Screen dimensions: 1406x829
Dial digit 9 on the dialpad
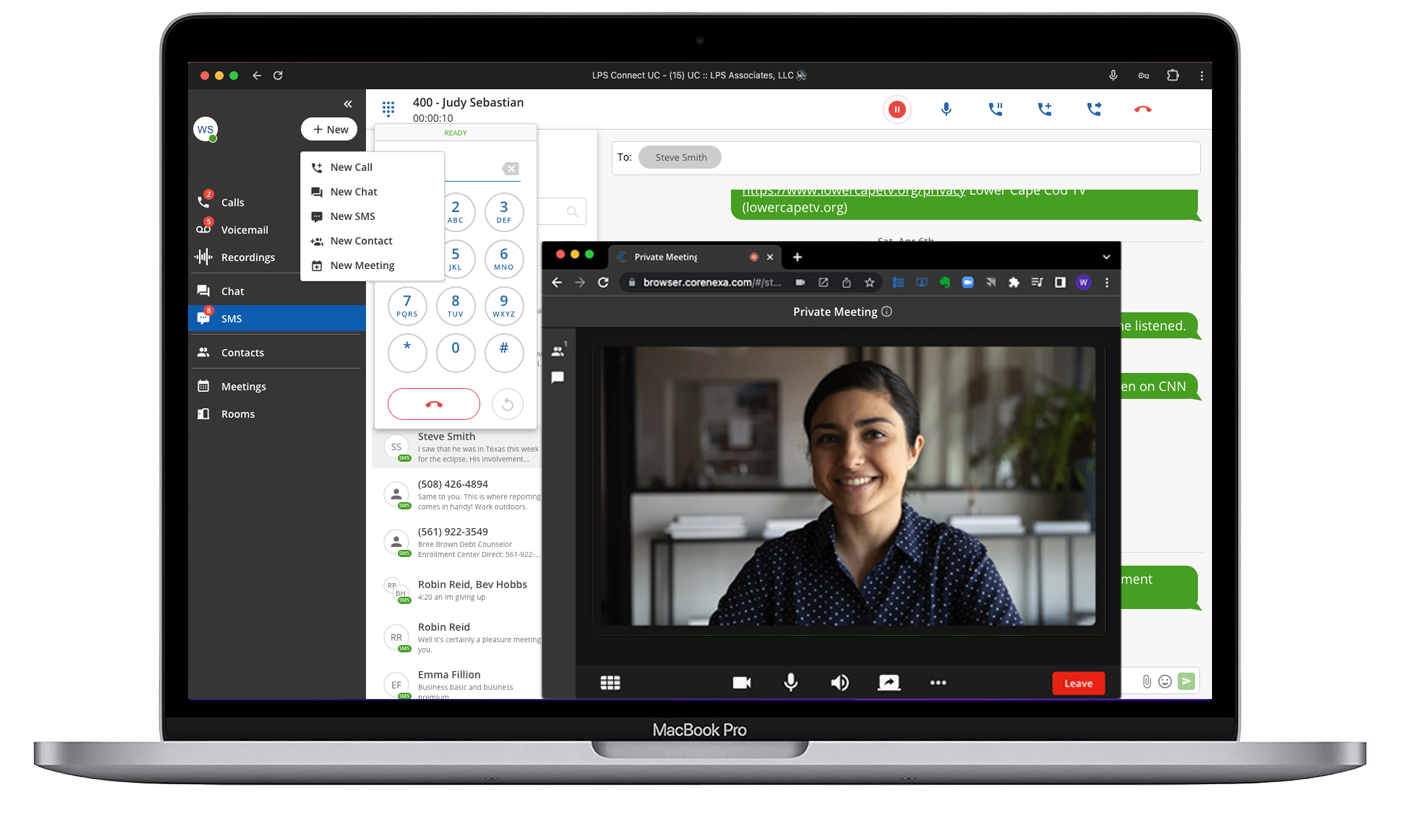pyautogui.click(x=504, y=306)
